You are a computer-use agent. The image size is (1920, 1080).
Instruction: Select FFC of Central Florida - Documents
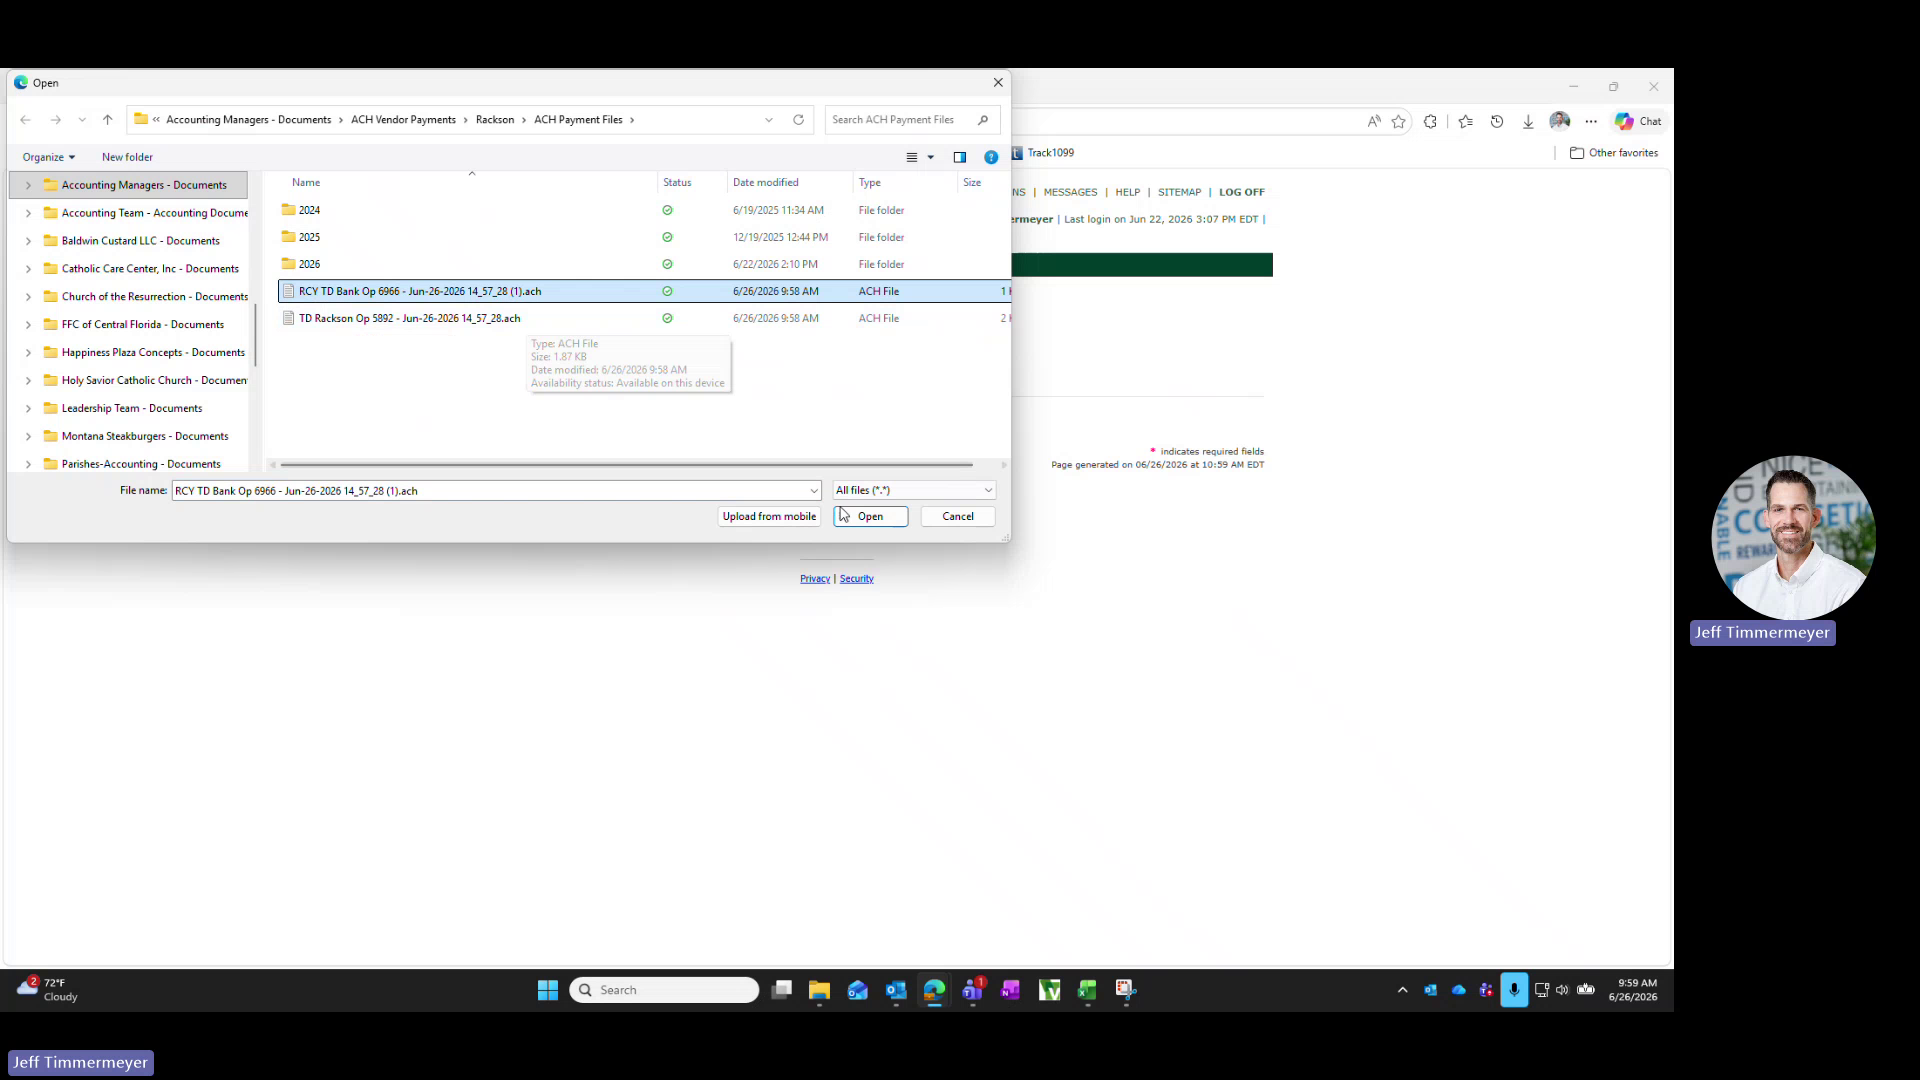pyautogui.click(x=142, y=325)
